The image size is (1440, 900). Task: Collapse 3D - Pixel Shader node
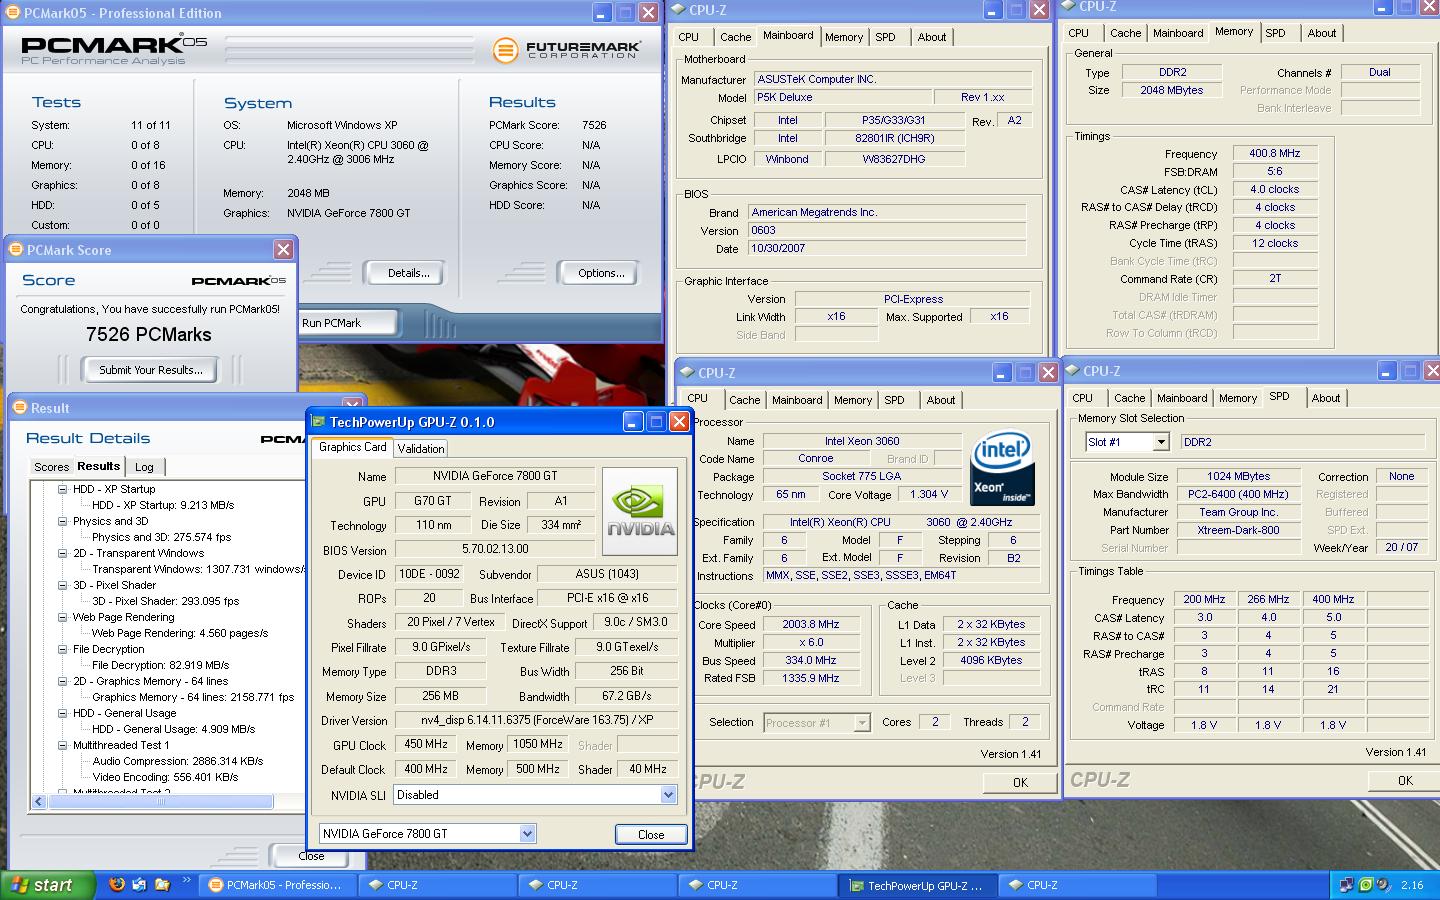(x=62, y=585)
